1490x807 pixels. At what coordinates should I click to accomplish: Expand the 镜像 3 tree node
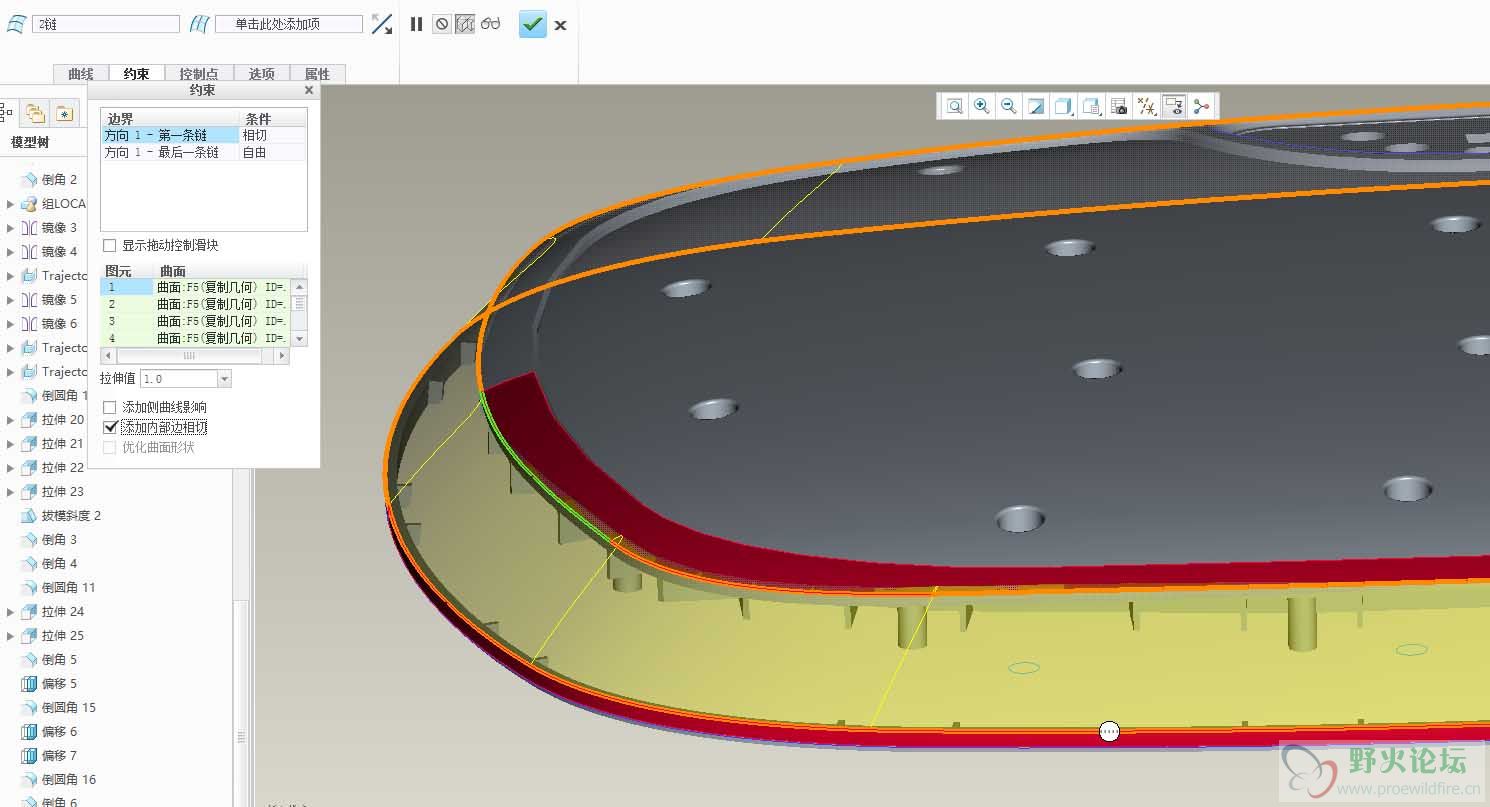10,228
